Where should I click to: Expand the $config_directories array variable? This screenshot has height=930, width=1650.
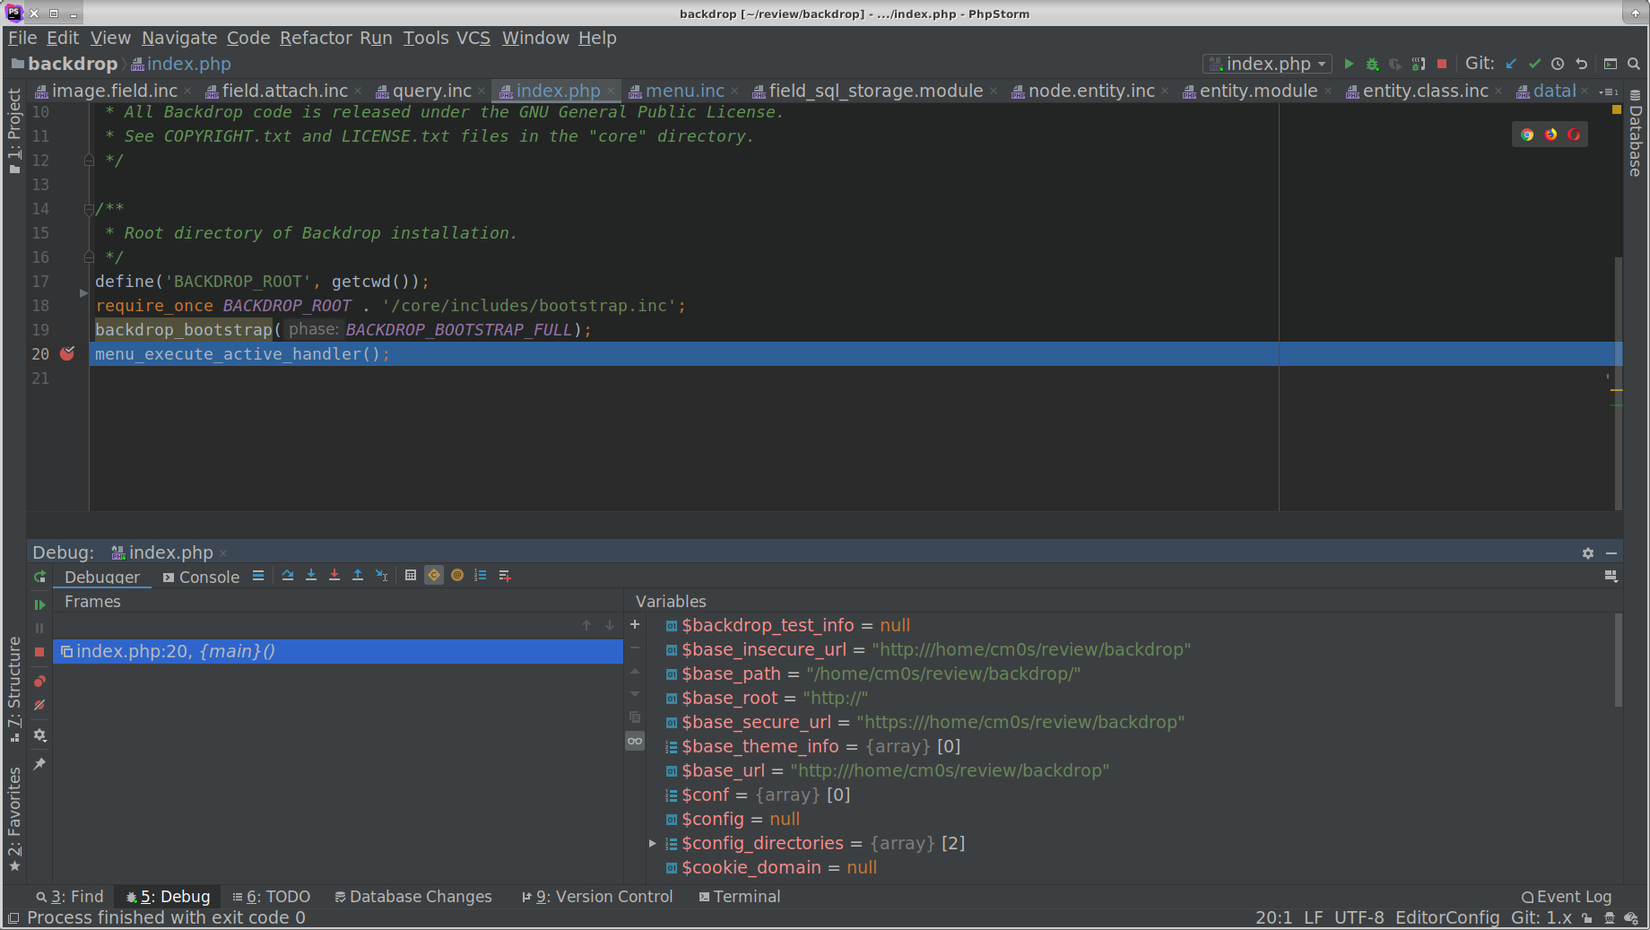click(653, 844)
